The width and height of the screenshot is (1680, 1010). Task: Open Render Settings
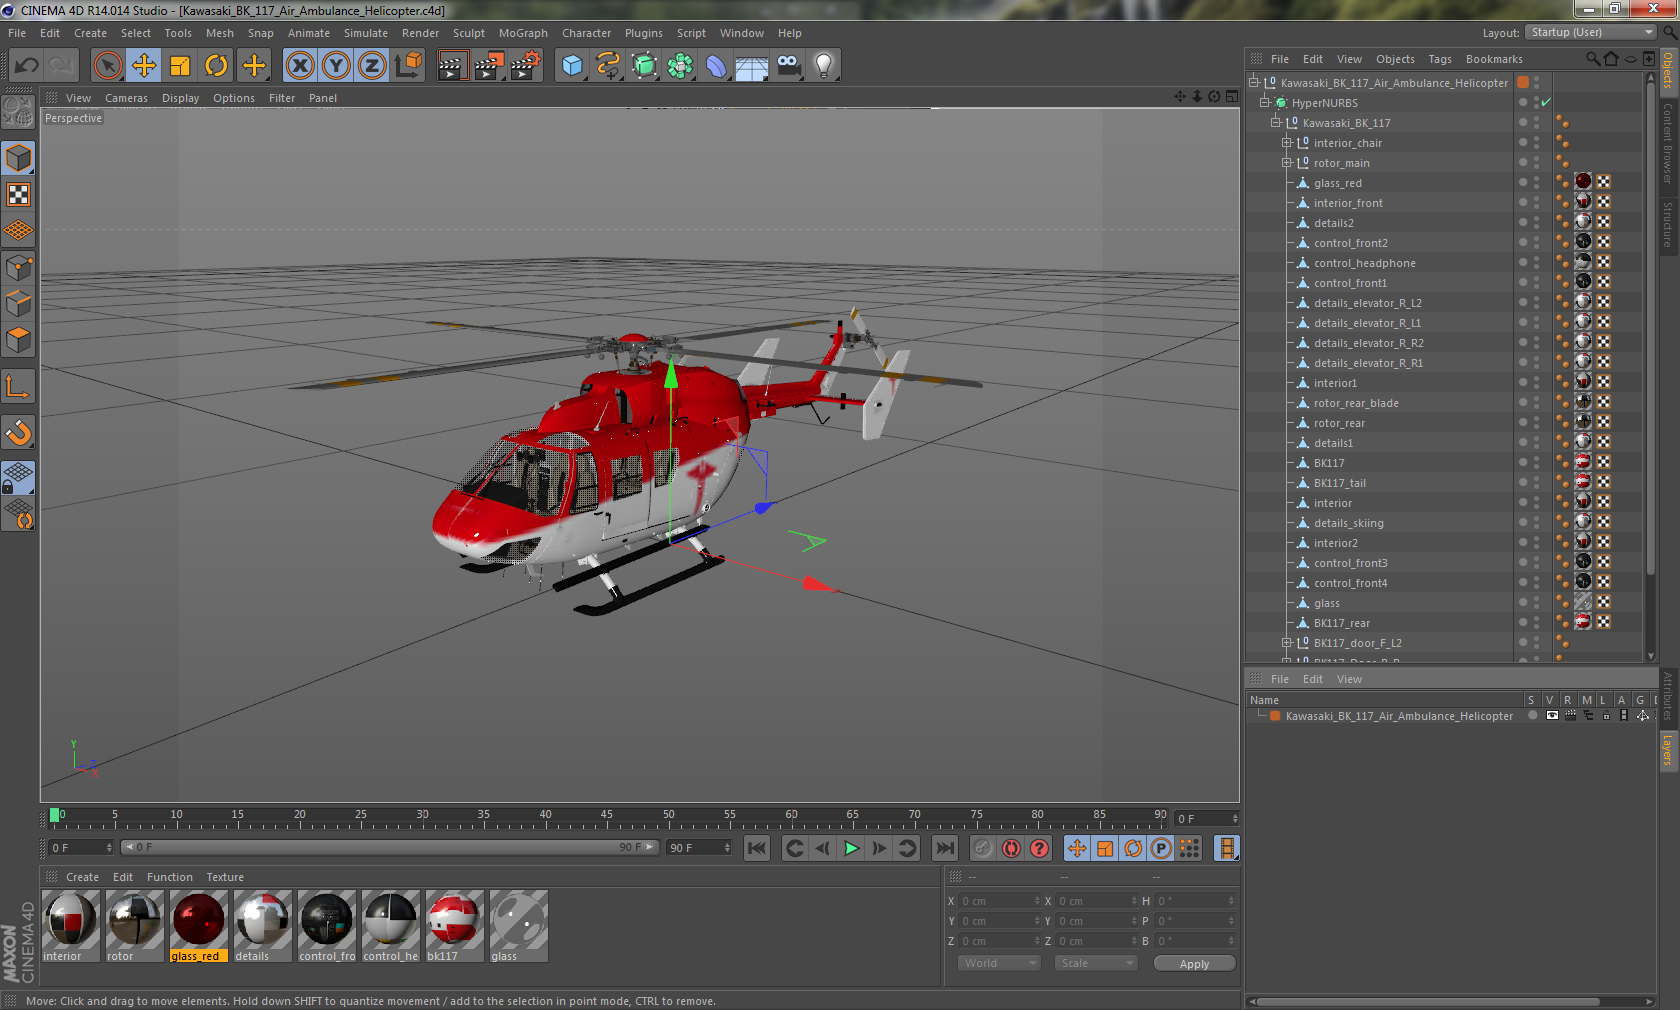click(x=526, y=66)
